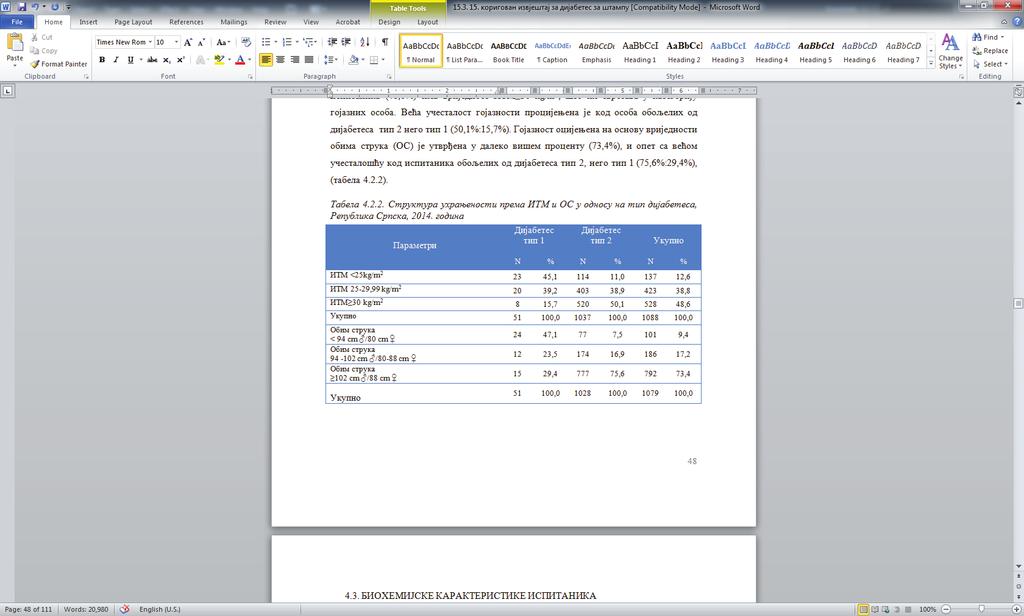This screenshot has height=616, width=1024.
Task: Switch to the Review tab
Action: coord(275,22)
